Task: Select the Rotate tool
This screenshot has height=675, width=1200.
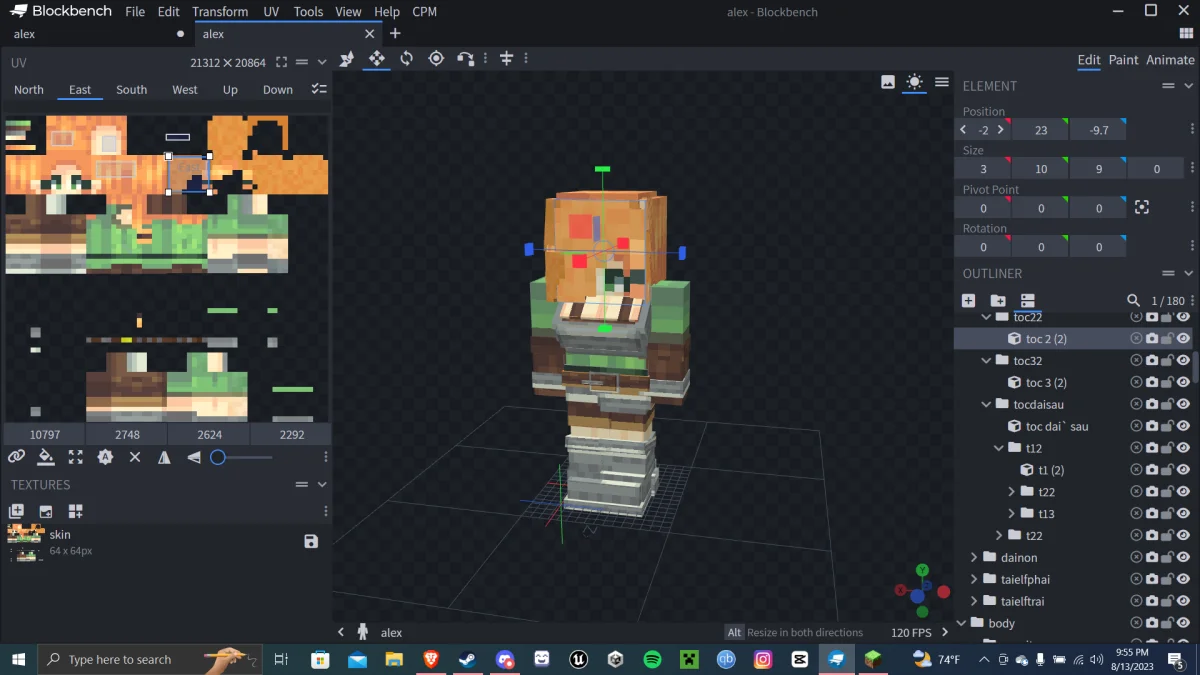Action: (406, 59)
